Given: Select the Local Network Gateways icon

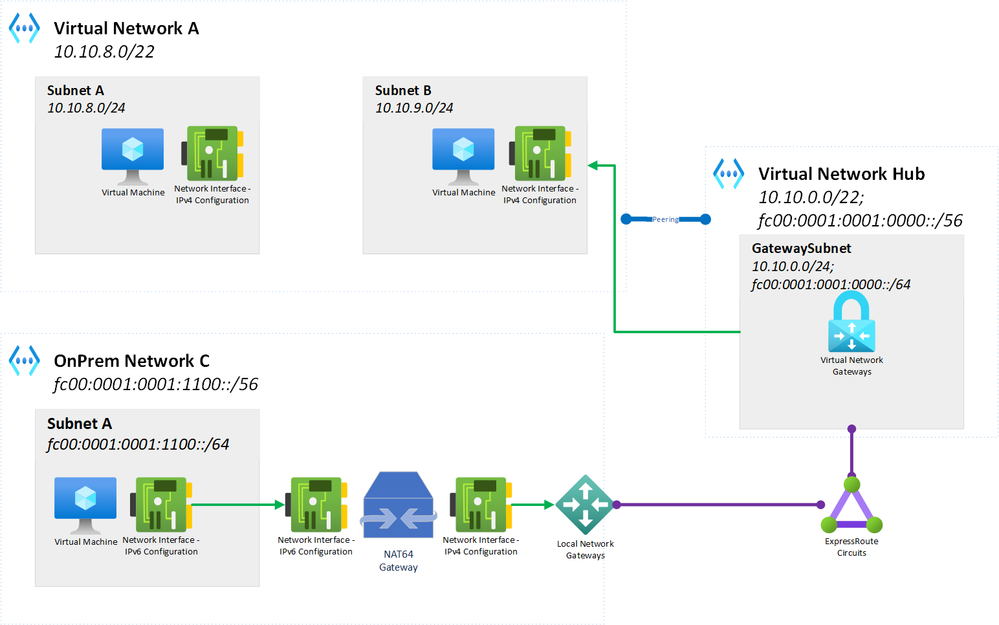Looking at the screenshot, I should pyautogui.click(x=585, y=505).
